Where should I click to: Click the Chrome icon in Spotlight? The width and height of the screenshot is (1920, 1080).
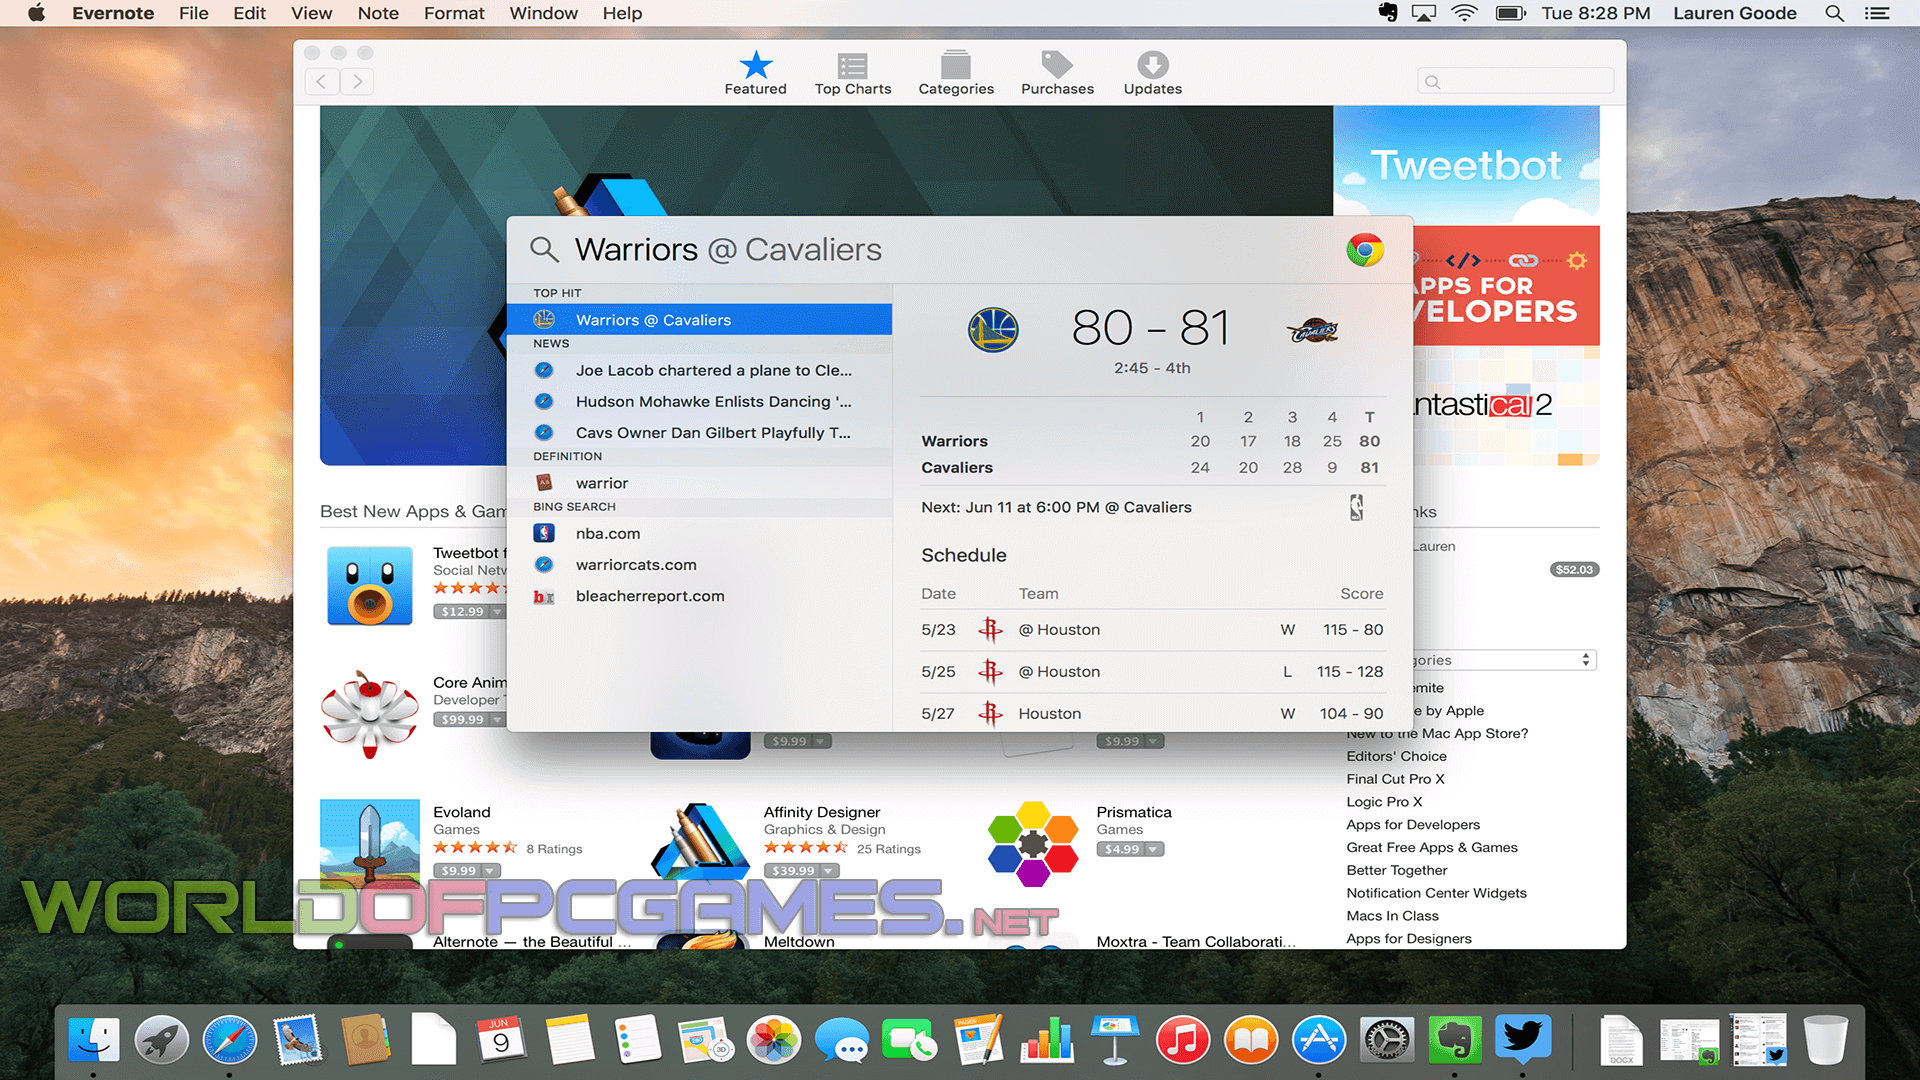point(1364,250)
